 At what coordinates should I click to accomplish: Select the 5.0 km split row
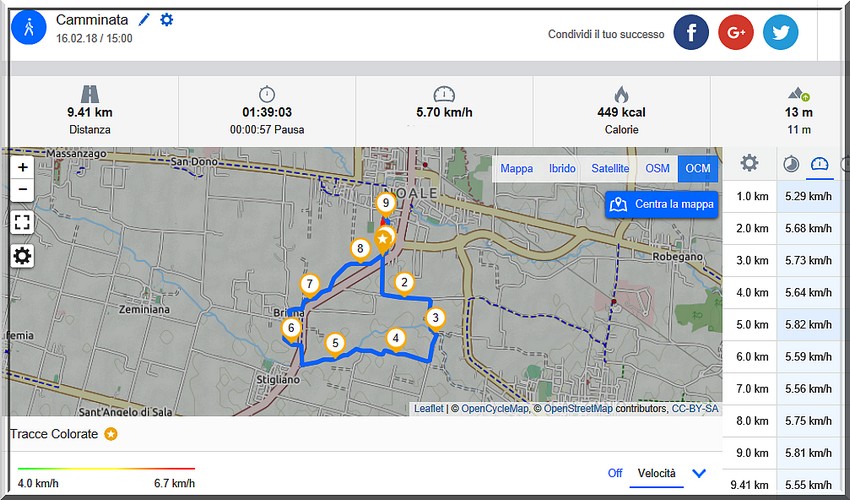tap(781, 324)
